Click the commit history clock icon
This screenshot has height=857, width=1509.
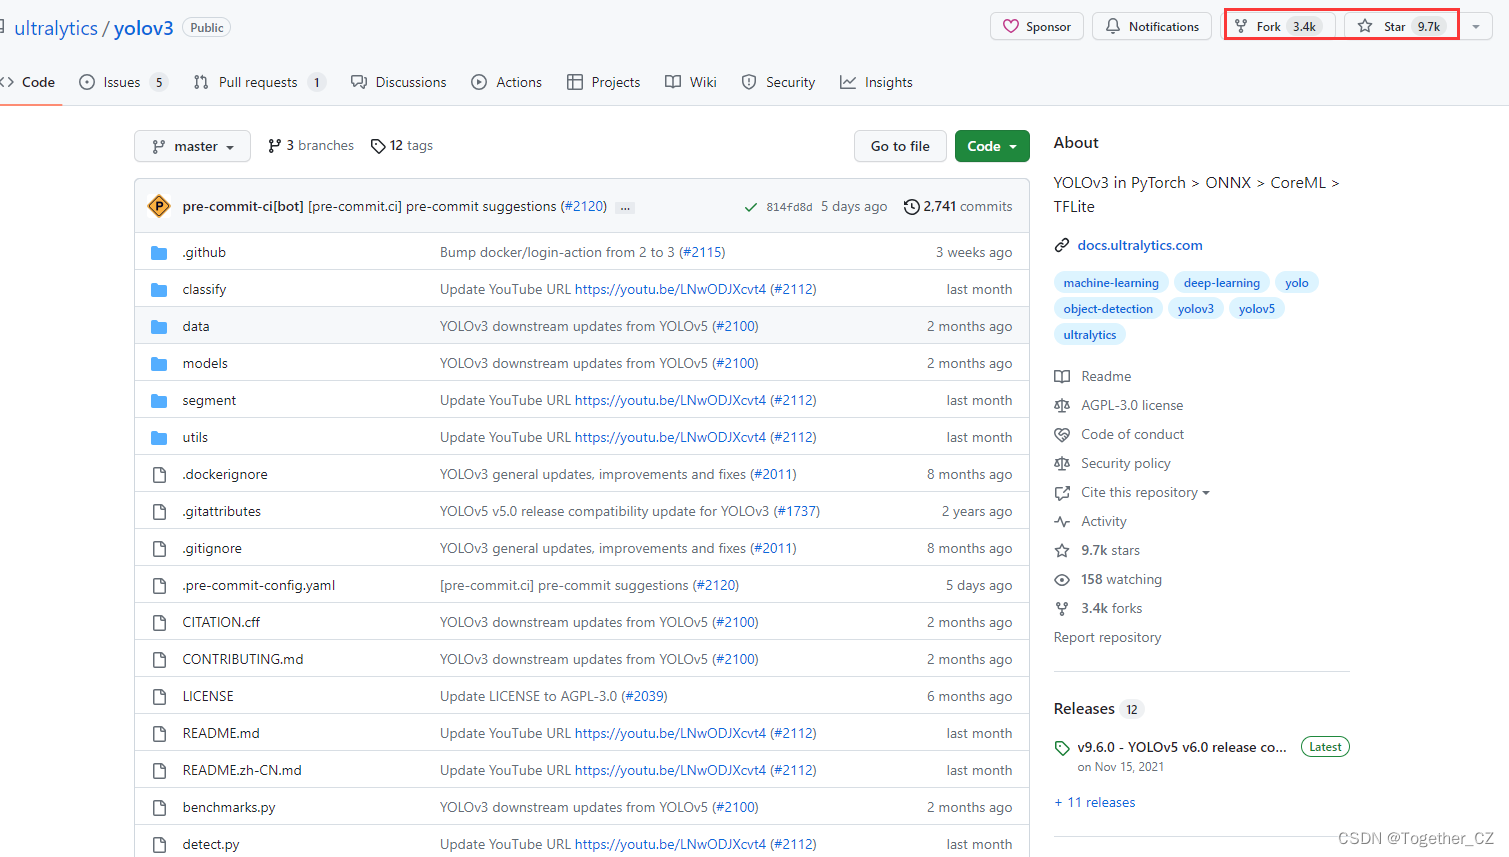[911, 207]
